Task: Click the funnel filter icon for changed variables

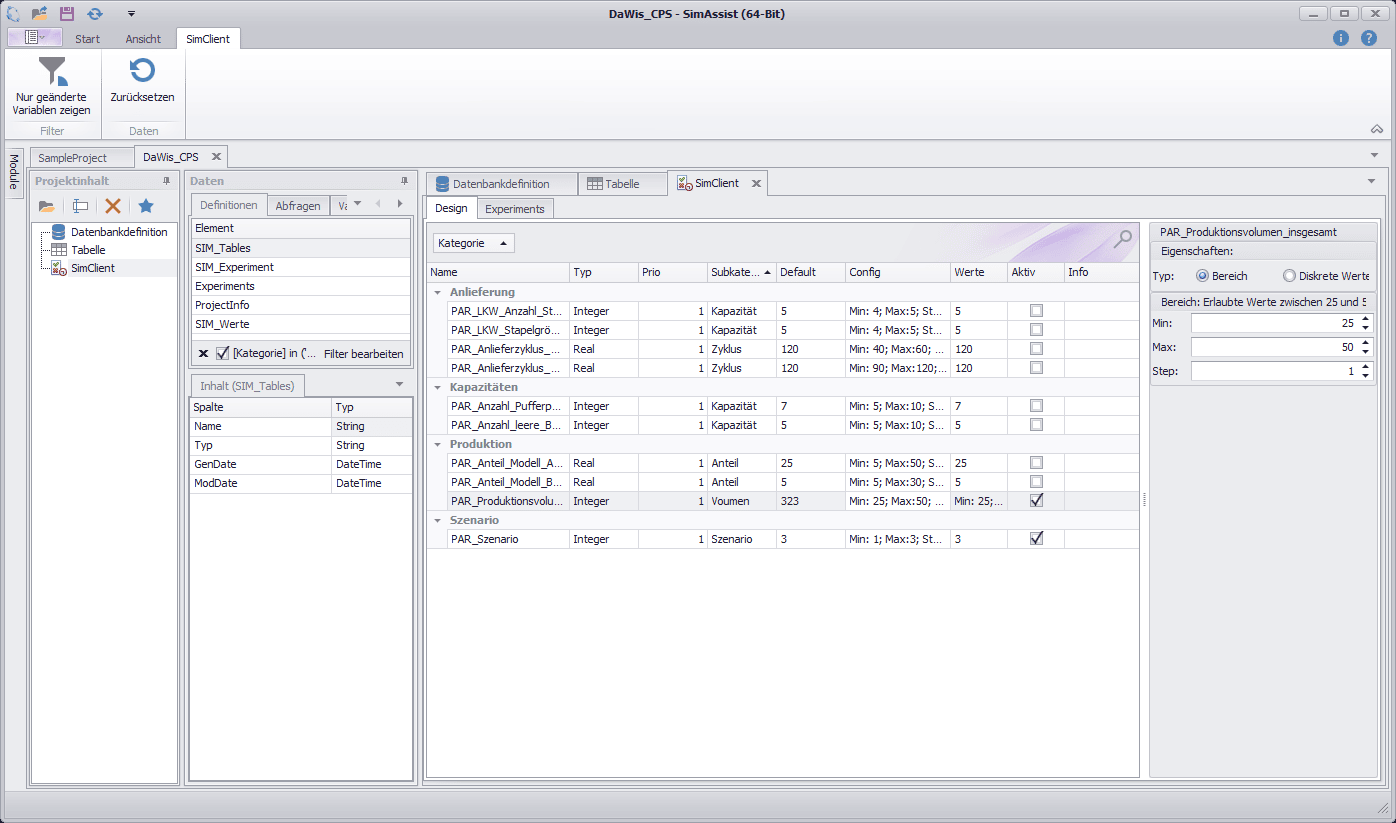Action: click(52, 71)
